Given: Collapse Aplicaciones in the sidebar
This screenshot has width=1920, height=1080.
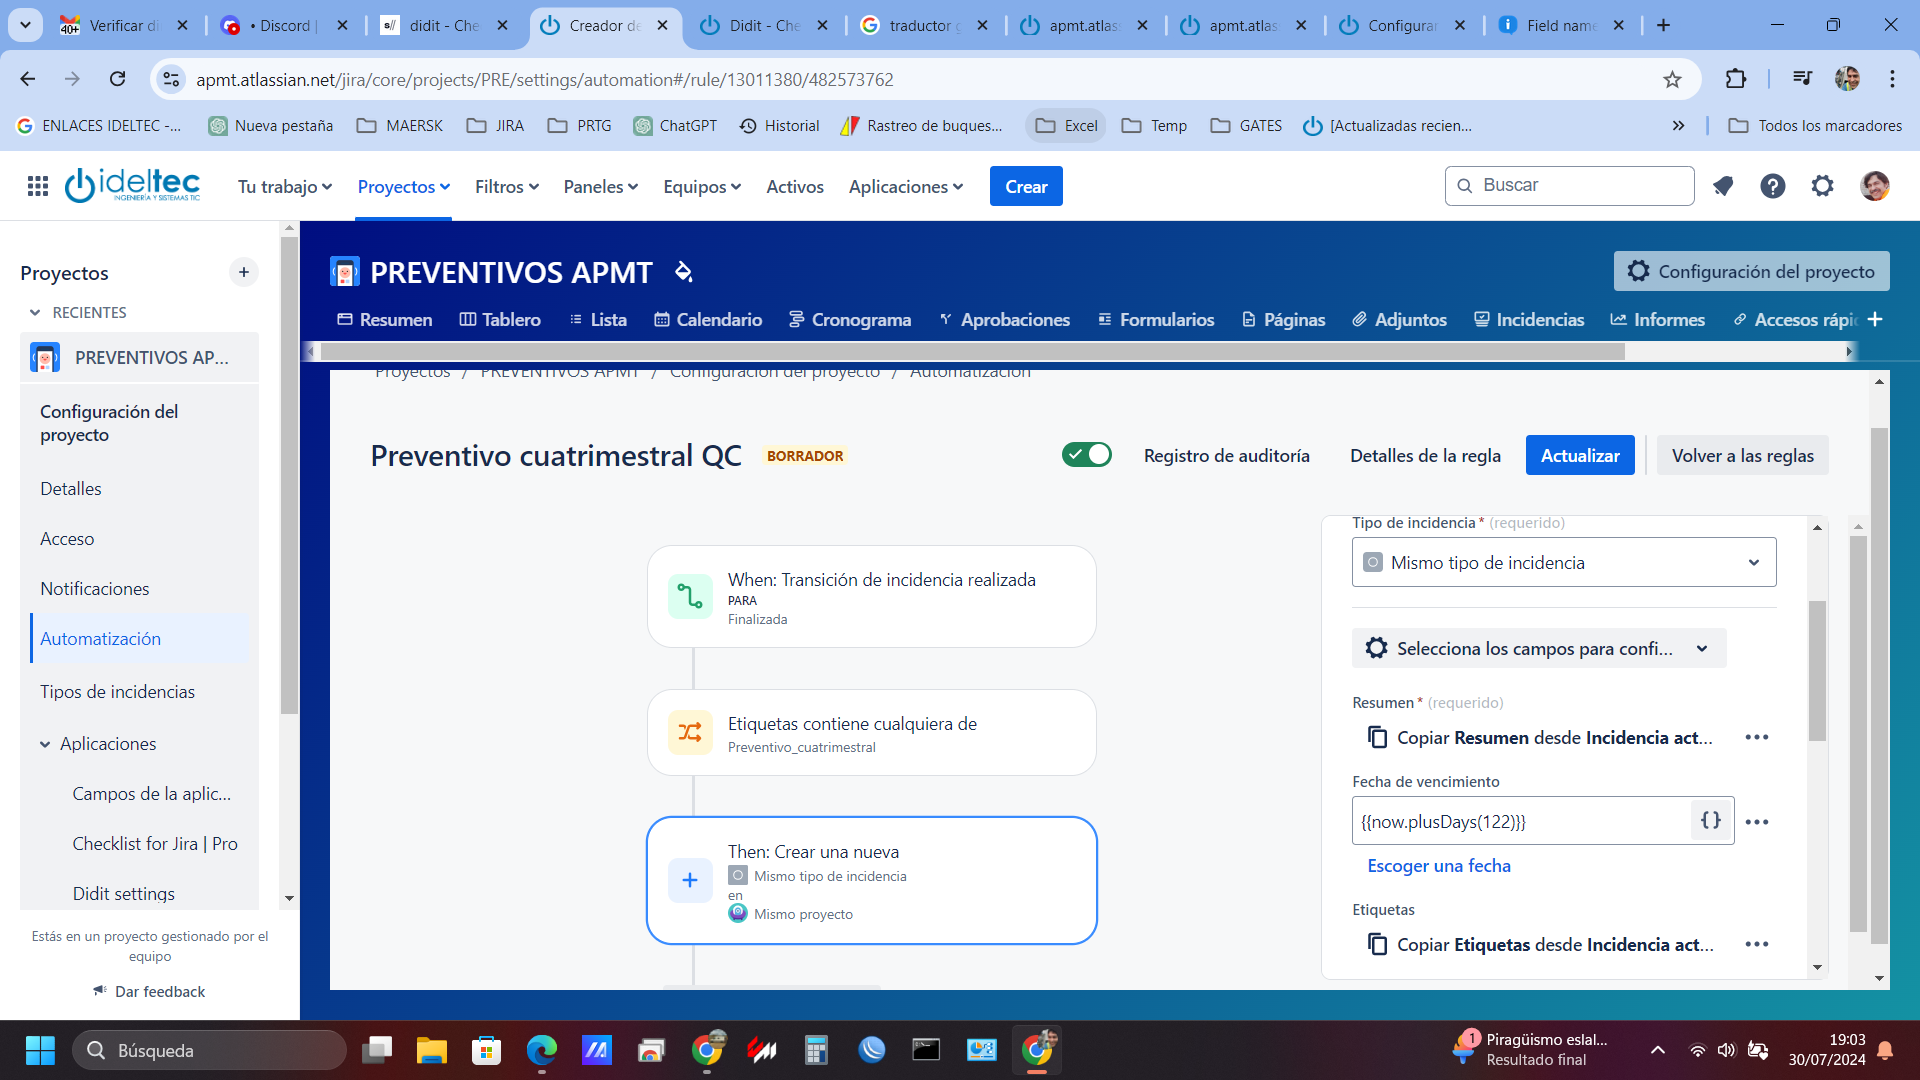Looking at the screenshot, I should coord(45,744).
